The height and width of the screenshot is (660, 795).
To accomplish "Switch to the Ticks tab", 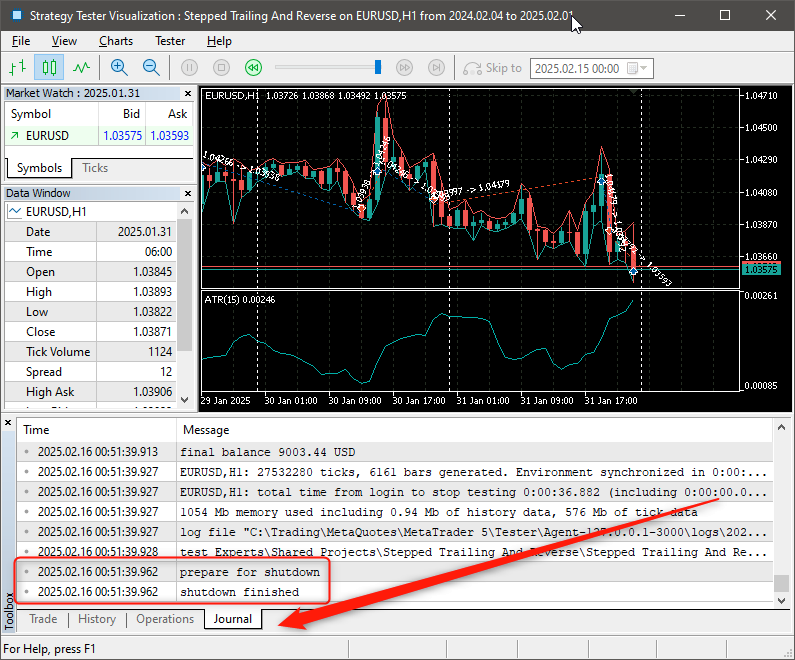I will (95, 168).
